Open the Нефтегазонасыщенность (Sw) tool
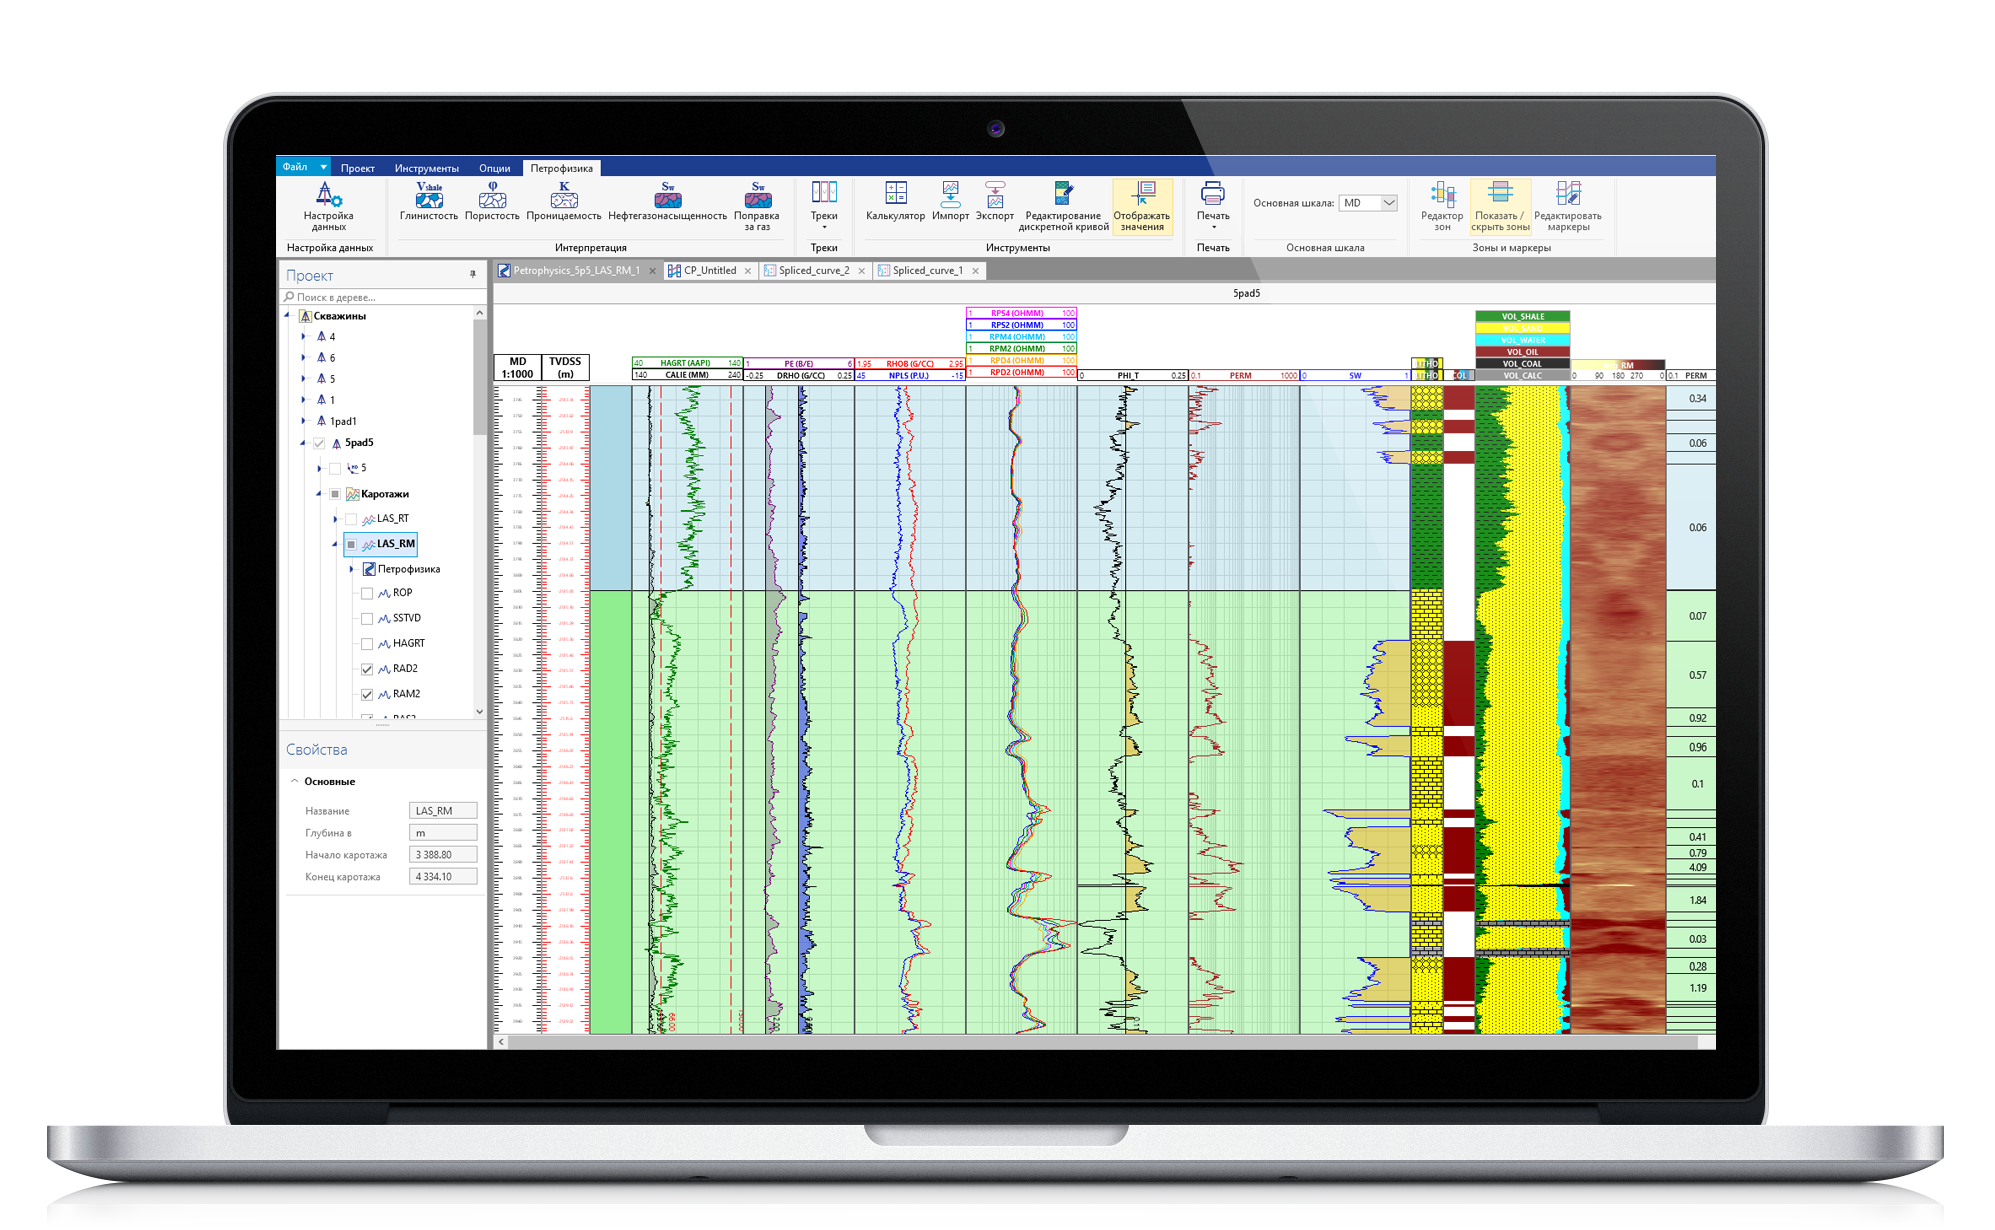Image resolution: width=1995 pixels, height=1230 pixels. tap(667, 202)
